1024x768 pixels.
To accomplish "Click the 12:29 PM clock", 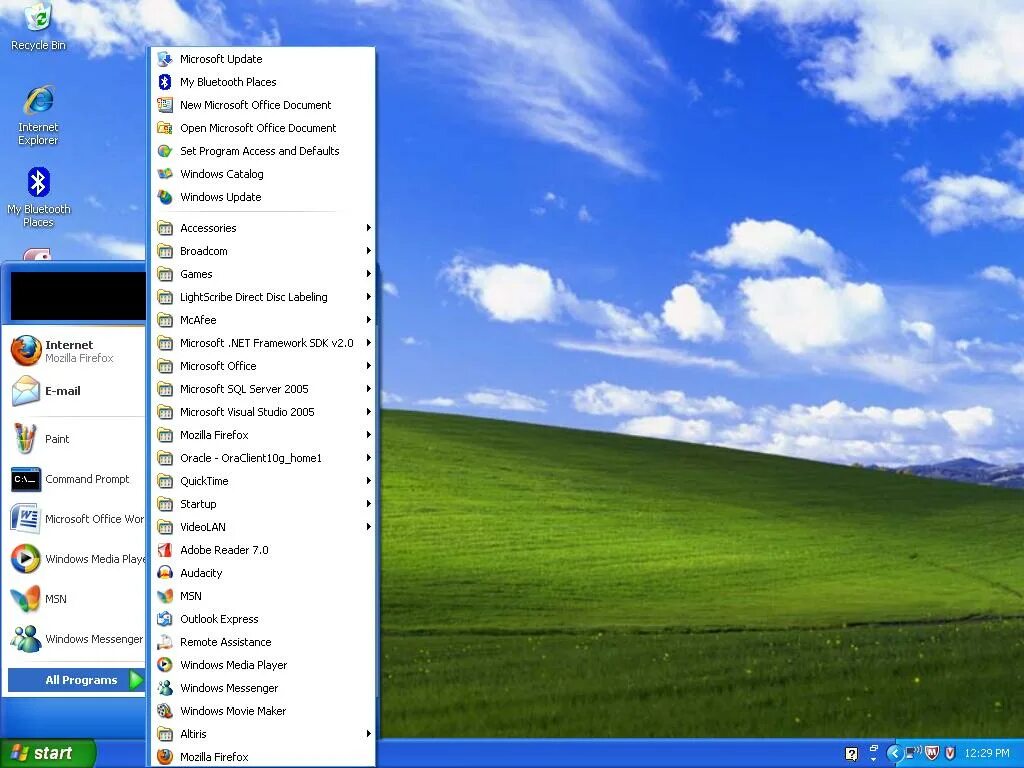I will point(987,753).
